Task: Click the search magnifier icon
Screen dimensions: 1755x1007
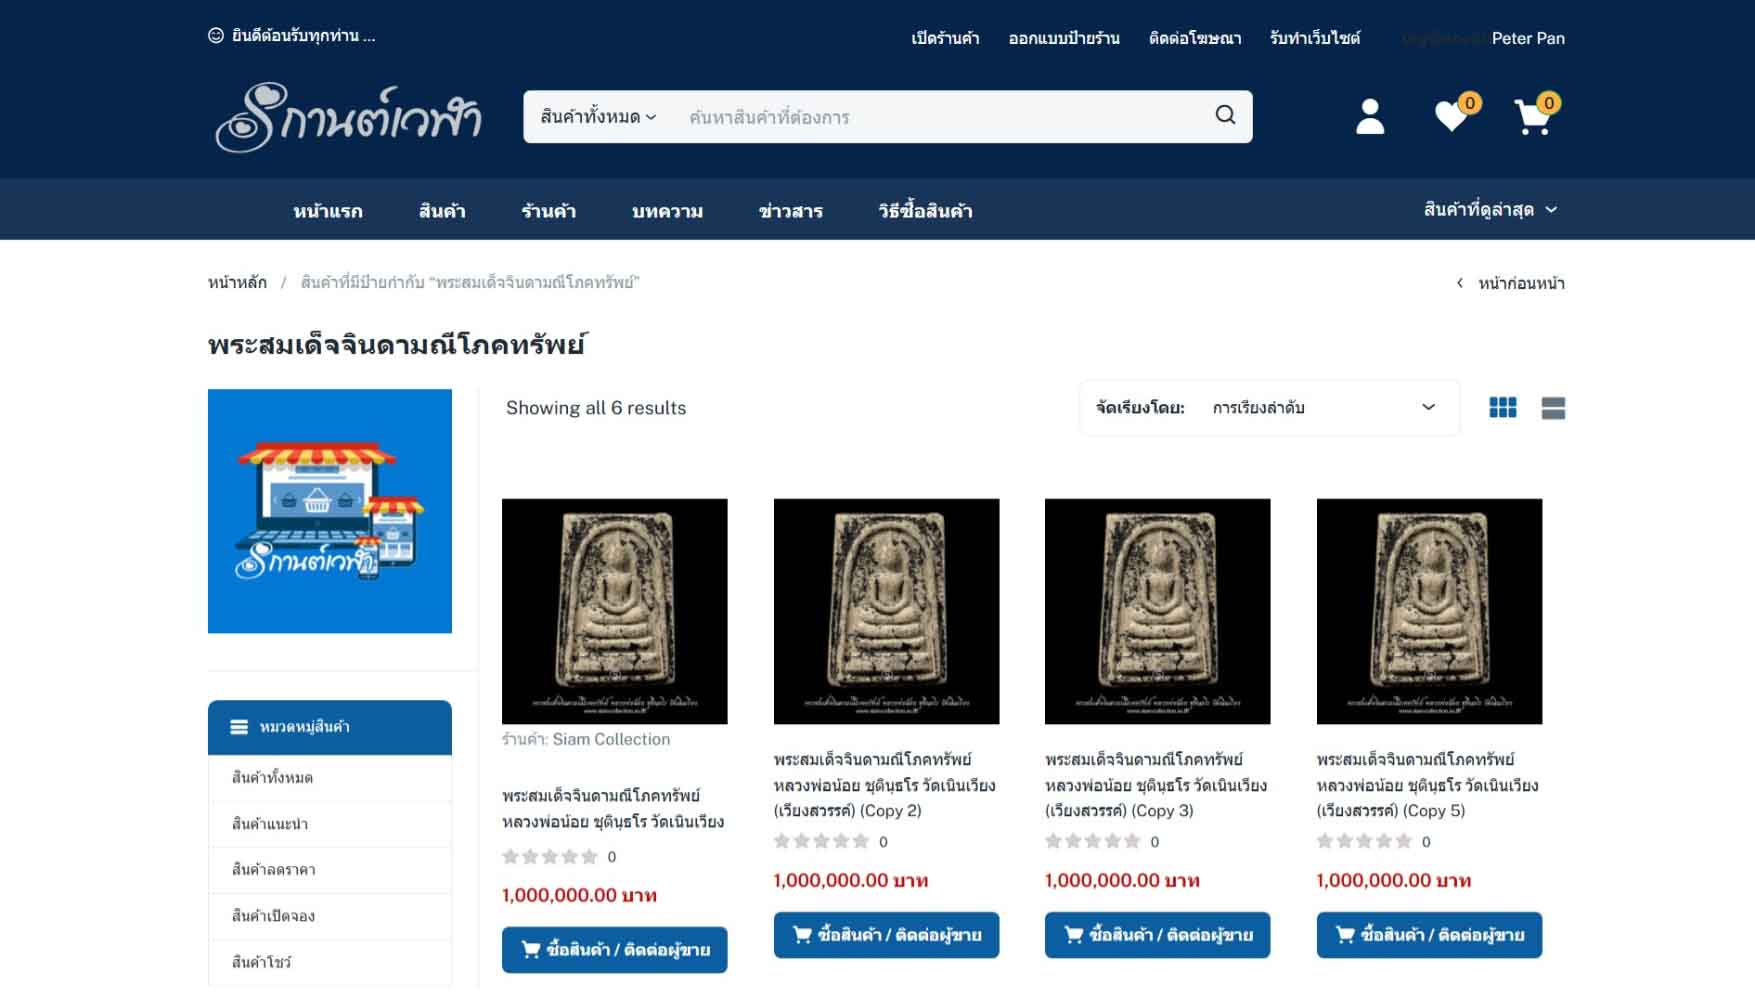Action: click(1225, 115)
